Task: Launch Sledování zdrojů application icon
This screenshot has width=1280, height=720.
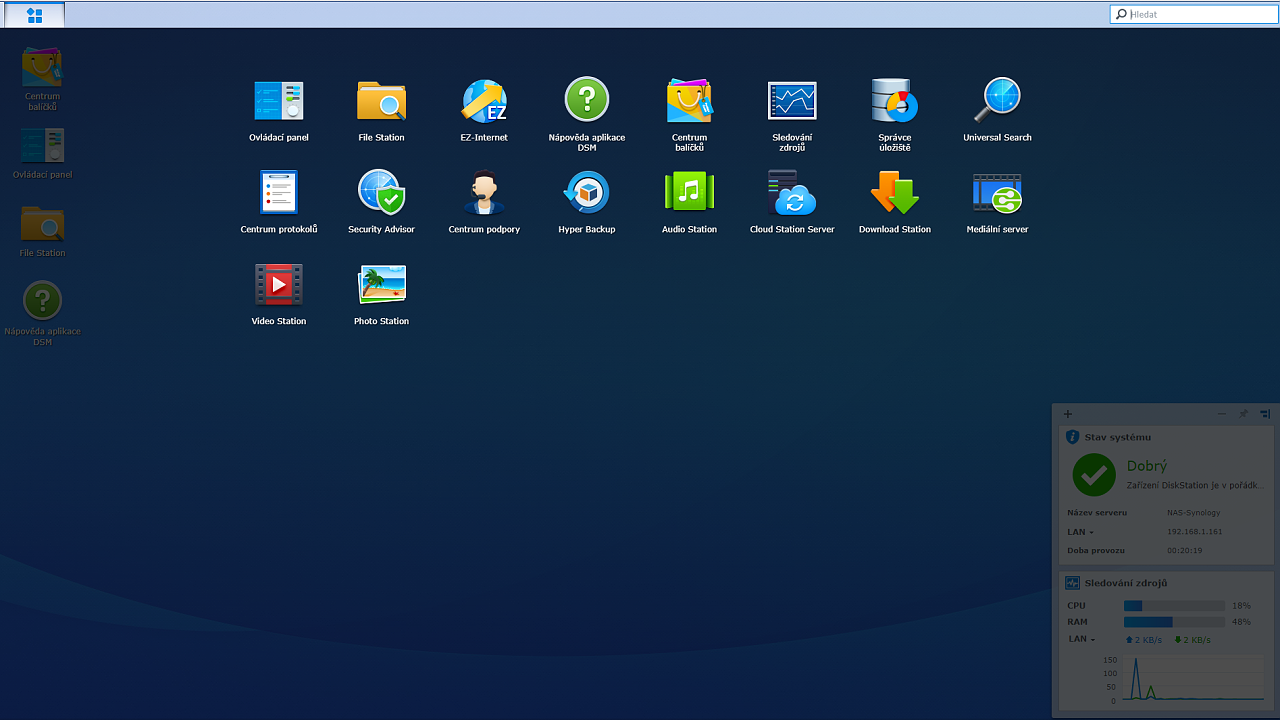Action: point(792,101)
